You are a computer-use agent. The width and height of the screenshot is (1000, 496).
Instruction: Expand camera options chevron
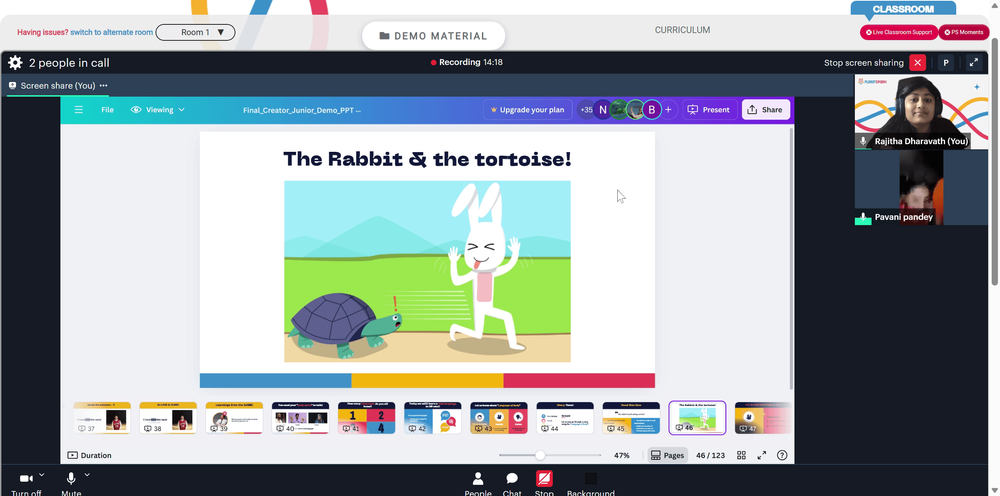point(41,474)
